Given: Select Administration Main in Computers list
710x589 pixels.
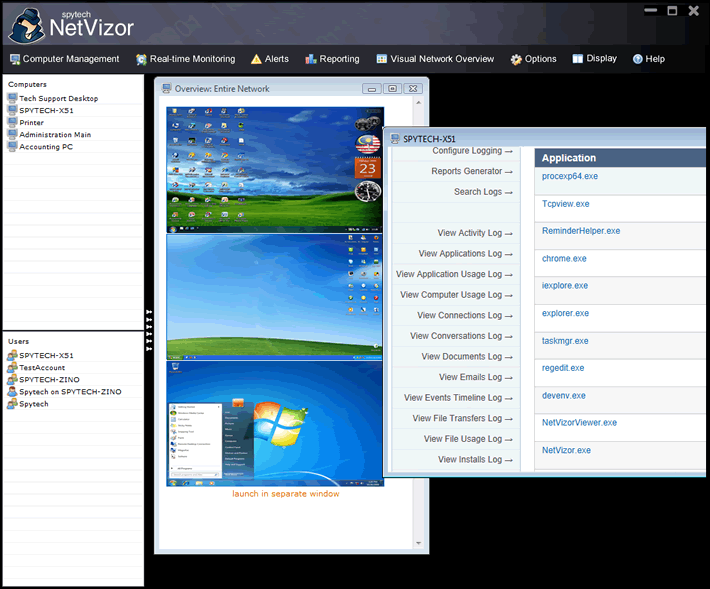Looking at the screenshot, I should 55,134.
